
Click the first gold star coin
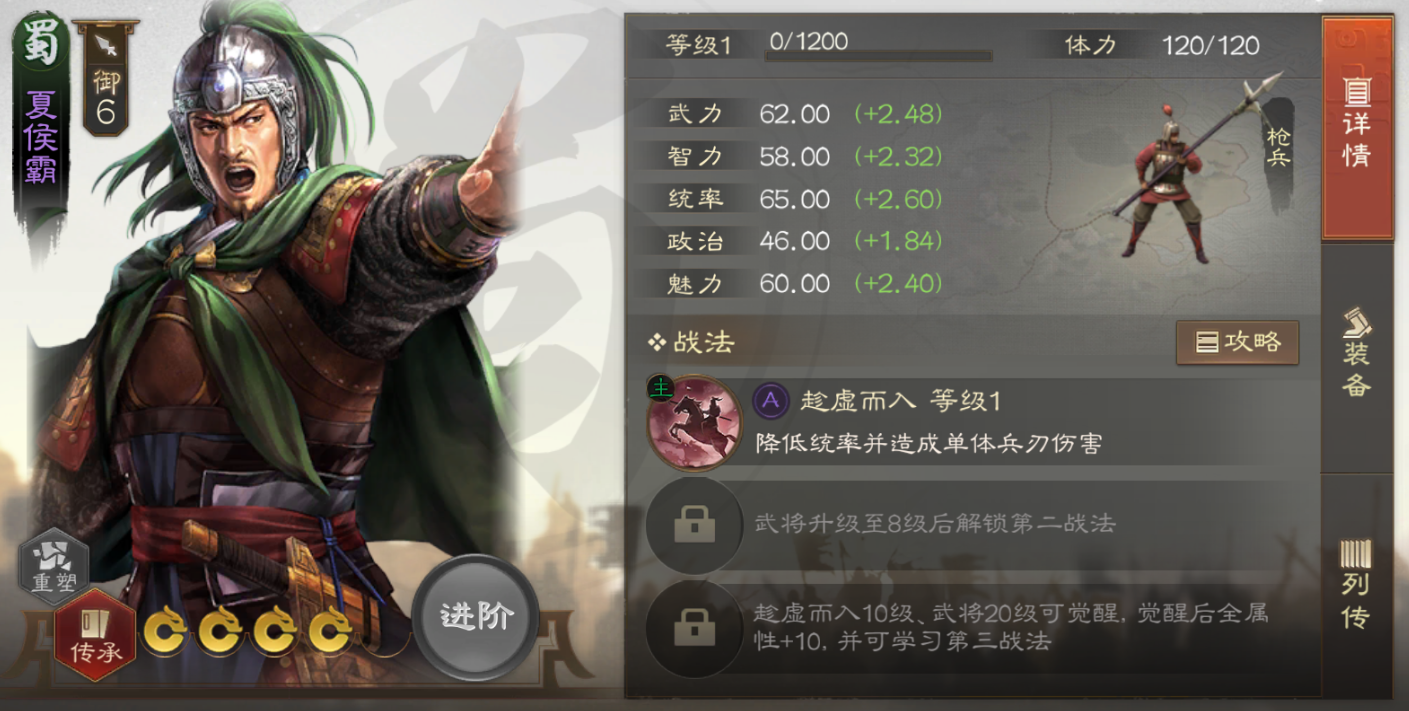(164, 631)
